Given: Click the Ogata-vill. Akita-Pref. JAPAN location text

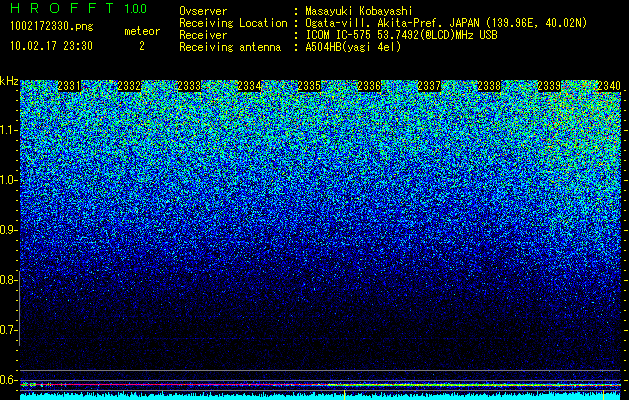Looking at the screenshot, I should tap(446, 23).
